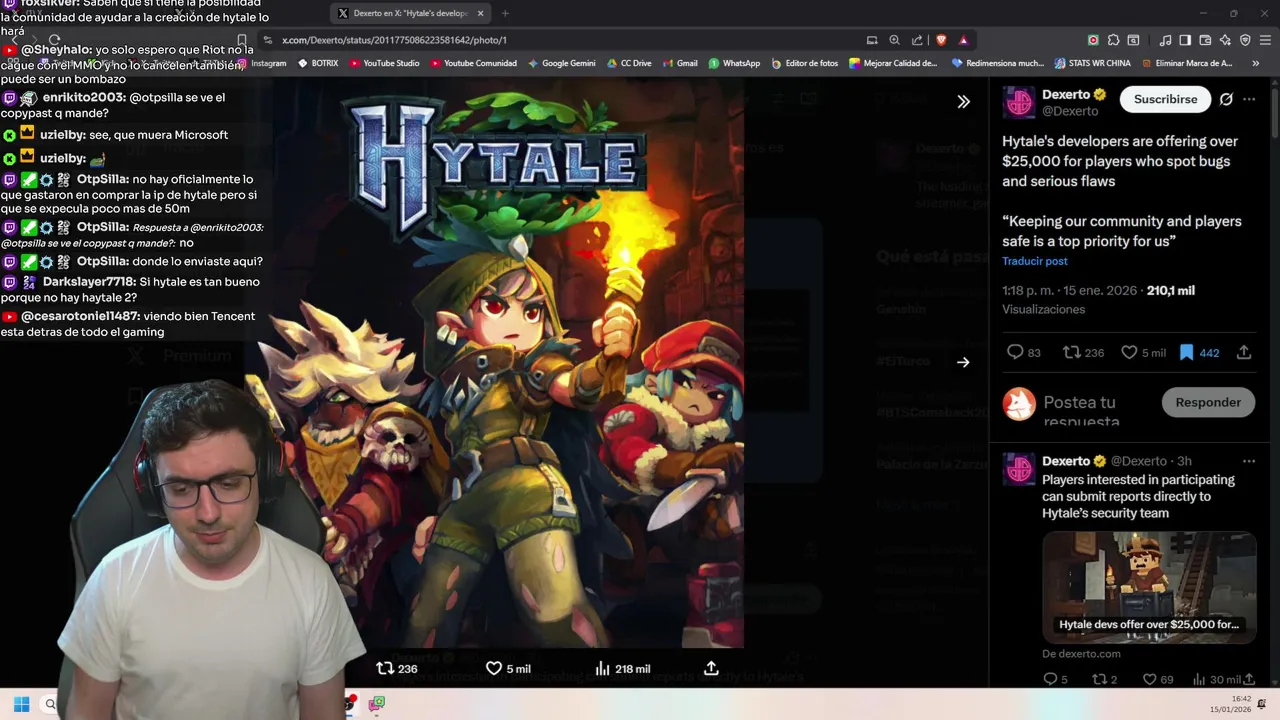This screenshot has width=1280, height=720.
Task: Open extensions puzzle-piece icon
Action: coord(1113,40)
